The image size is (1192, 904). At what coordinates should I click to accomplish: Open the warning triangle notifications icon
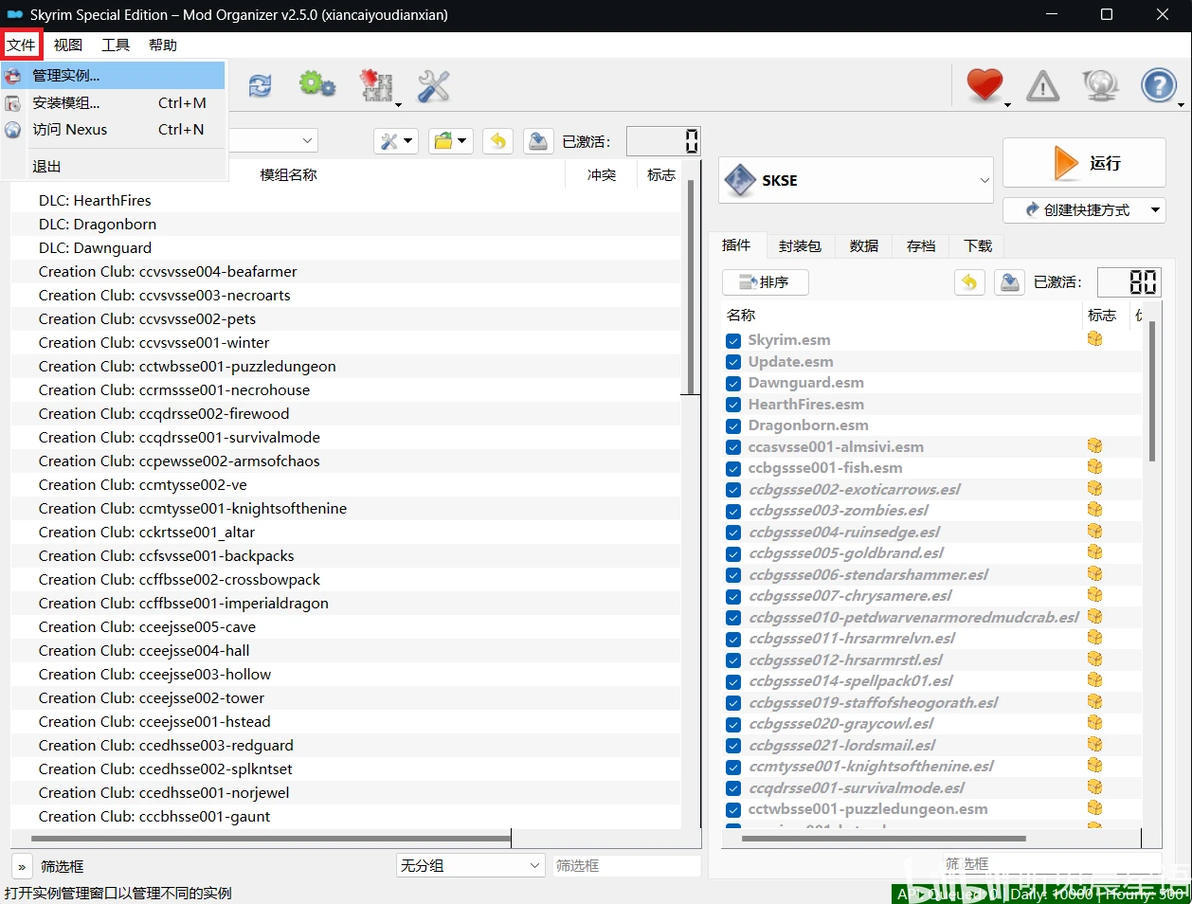pos(1042,86)
